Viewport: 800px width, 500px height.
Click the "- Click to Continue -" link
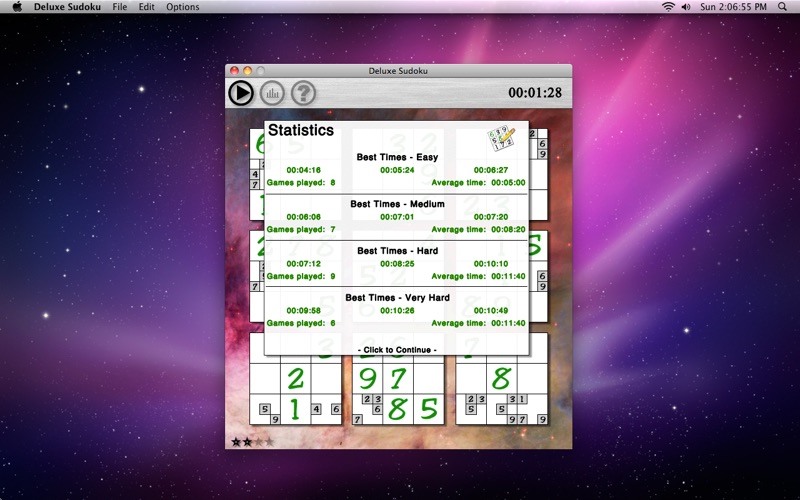coord(397,350)
